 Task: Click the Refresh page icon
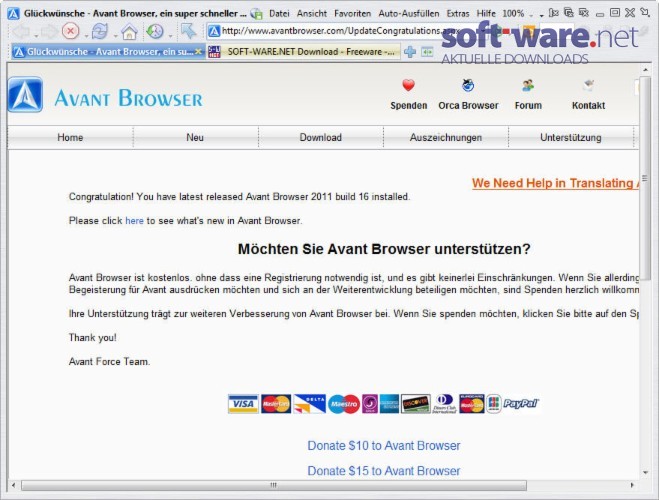pos(100,31)
